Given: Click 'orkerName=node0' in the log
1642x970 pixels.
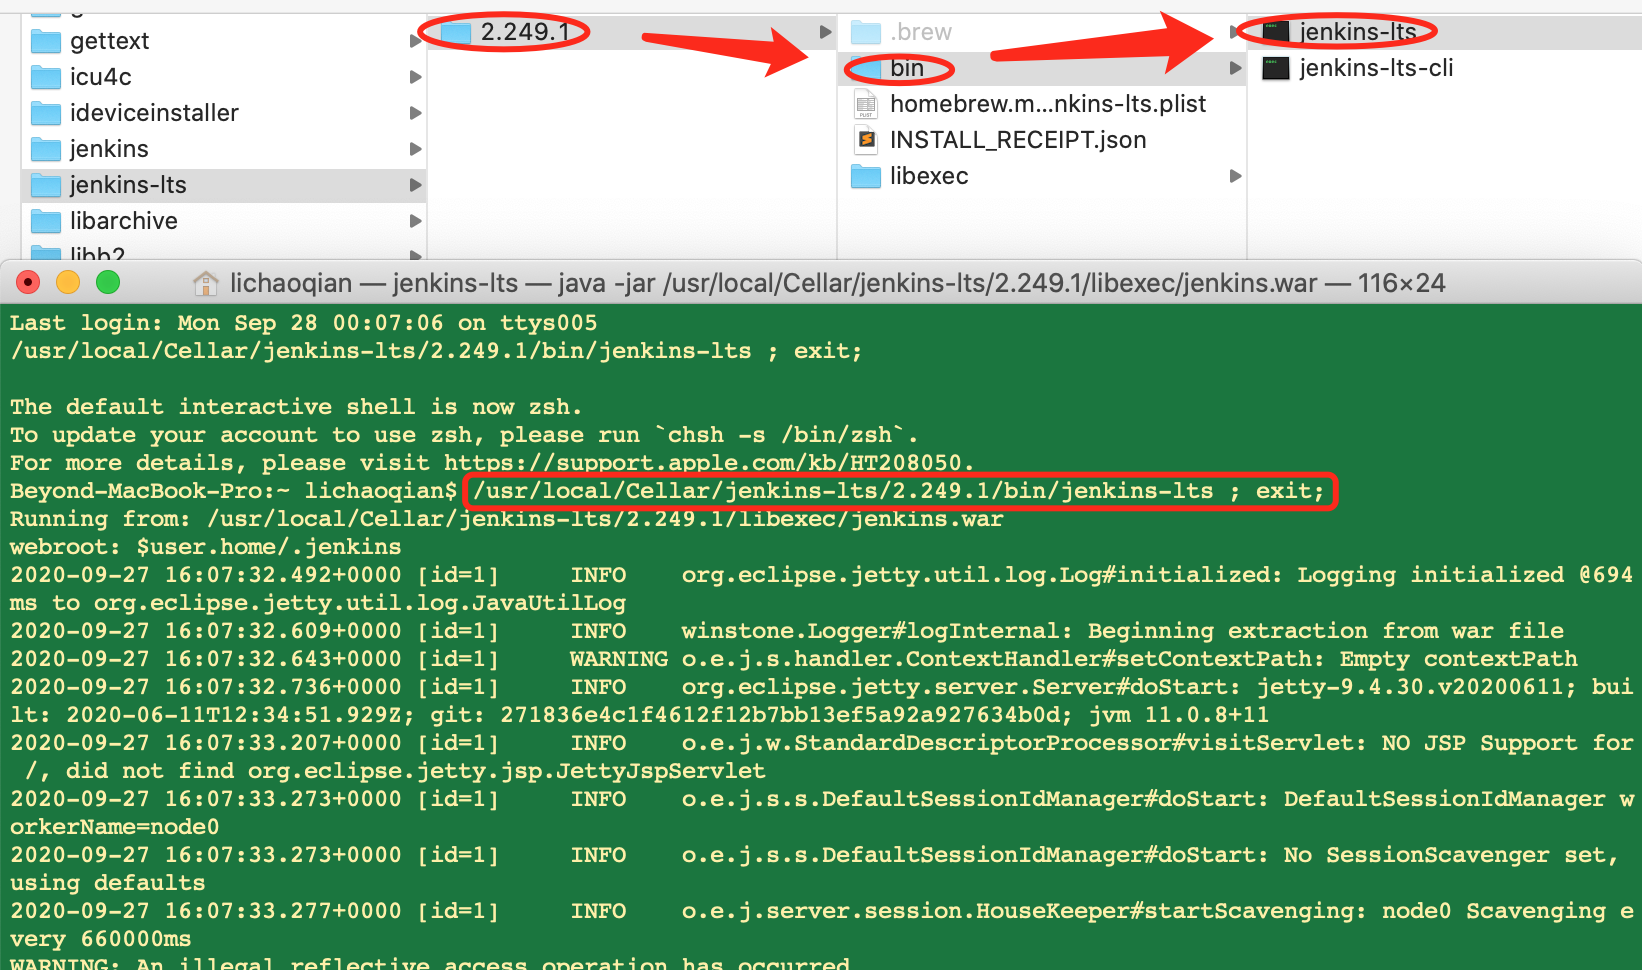Looking at the screenshot, I should [115, 827].
